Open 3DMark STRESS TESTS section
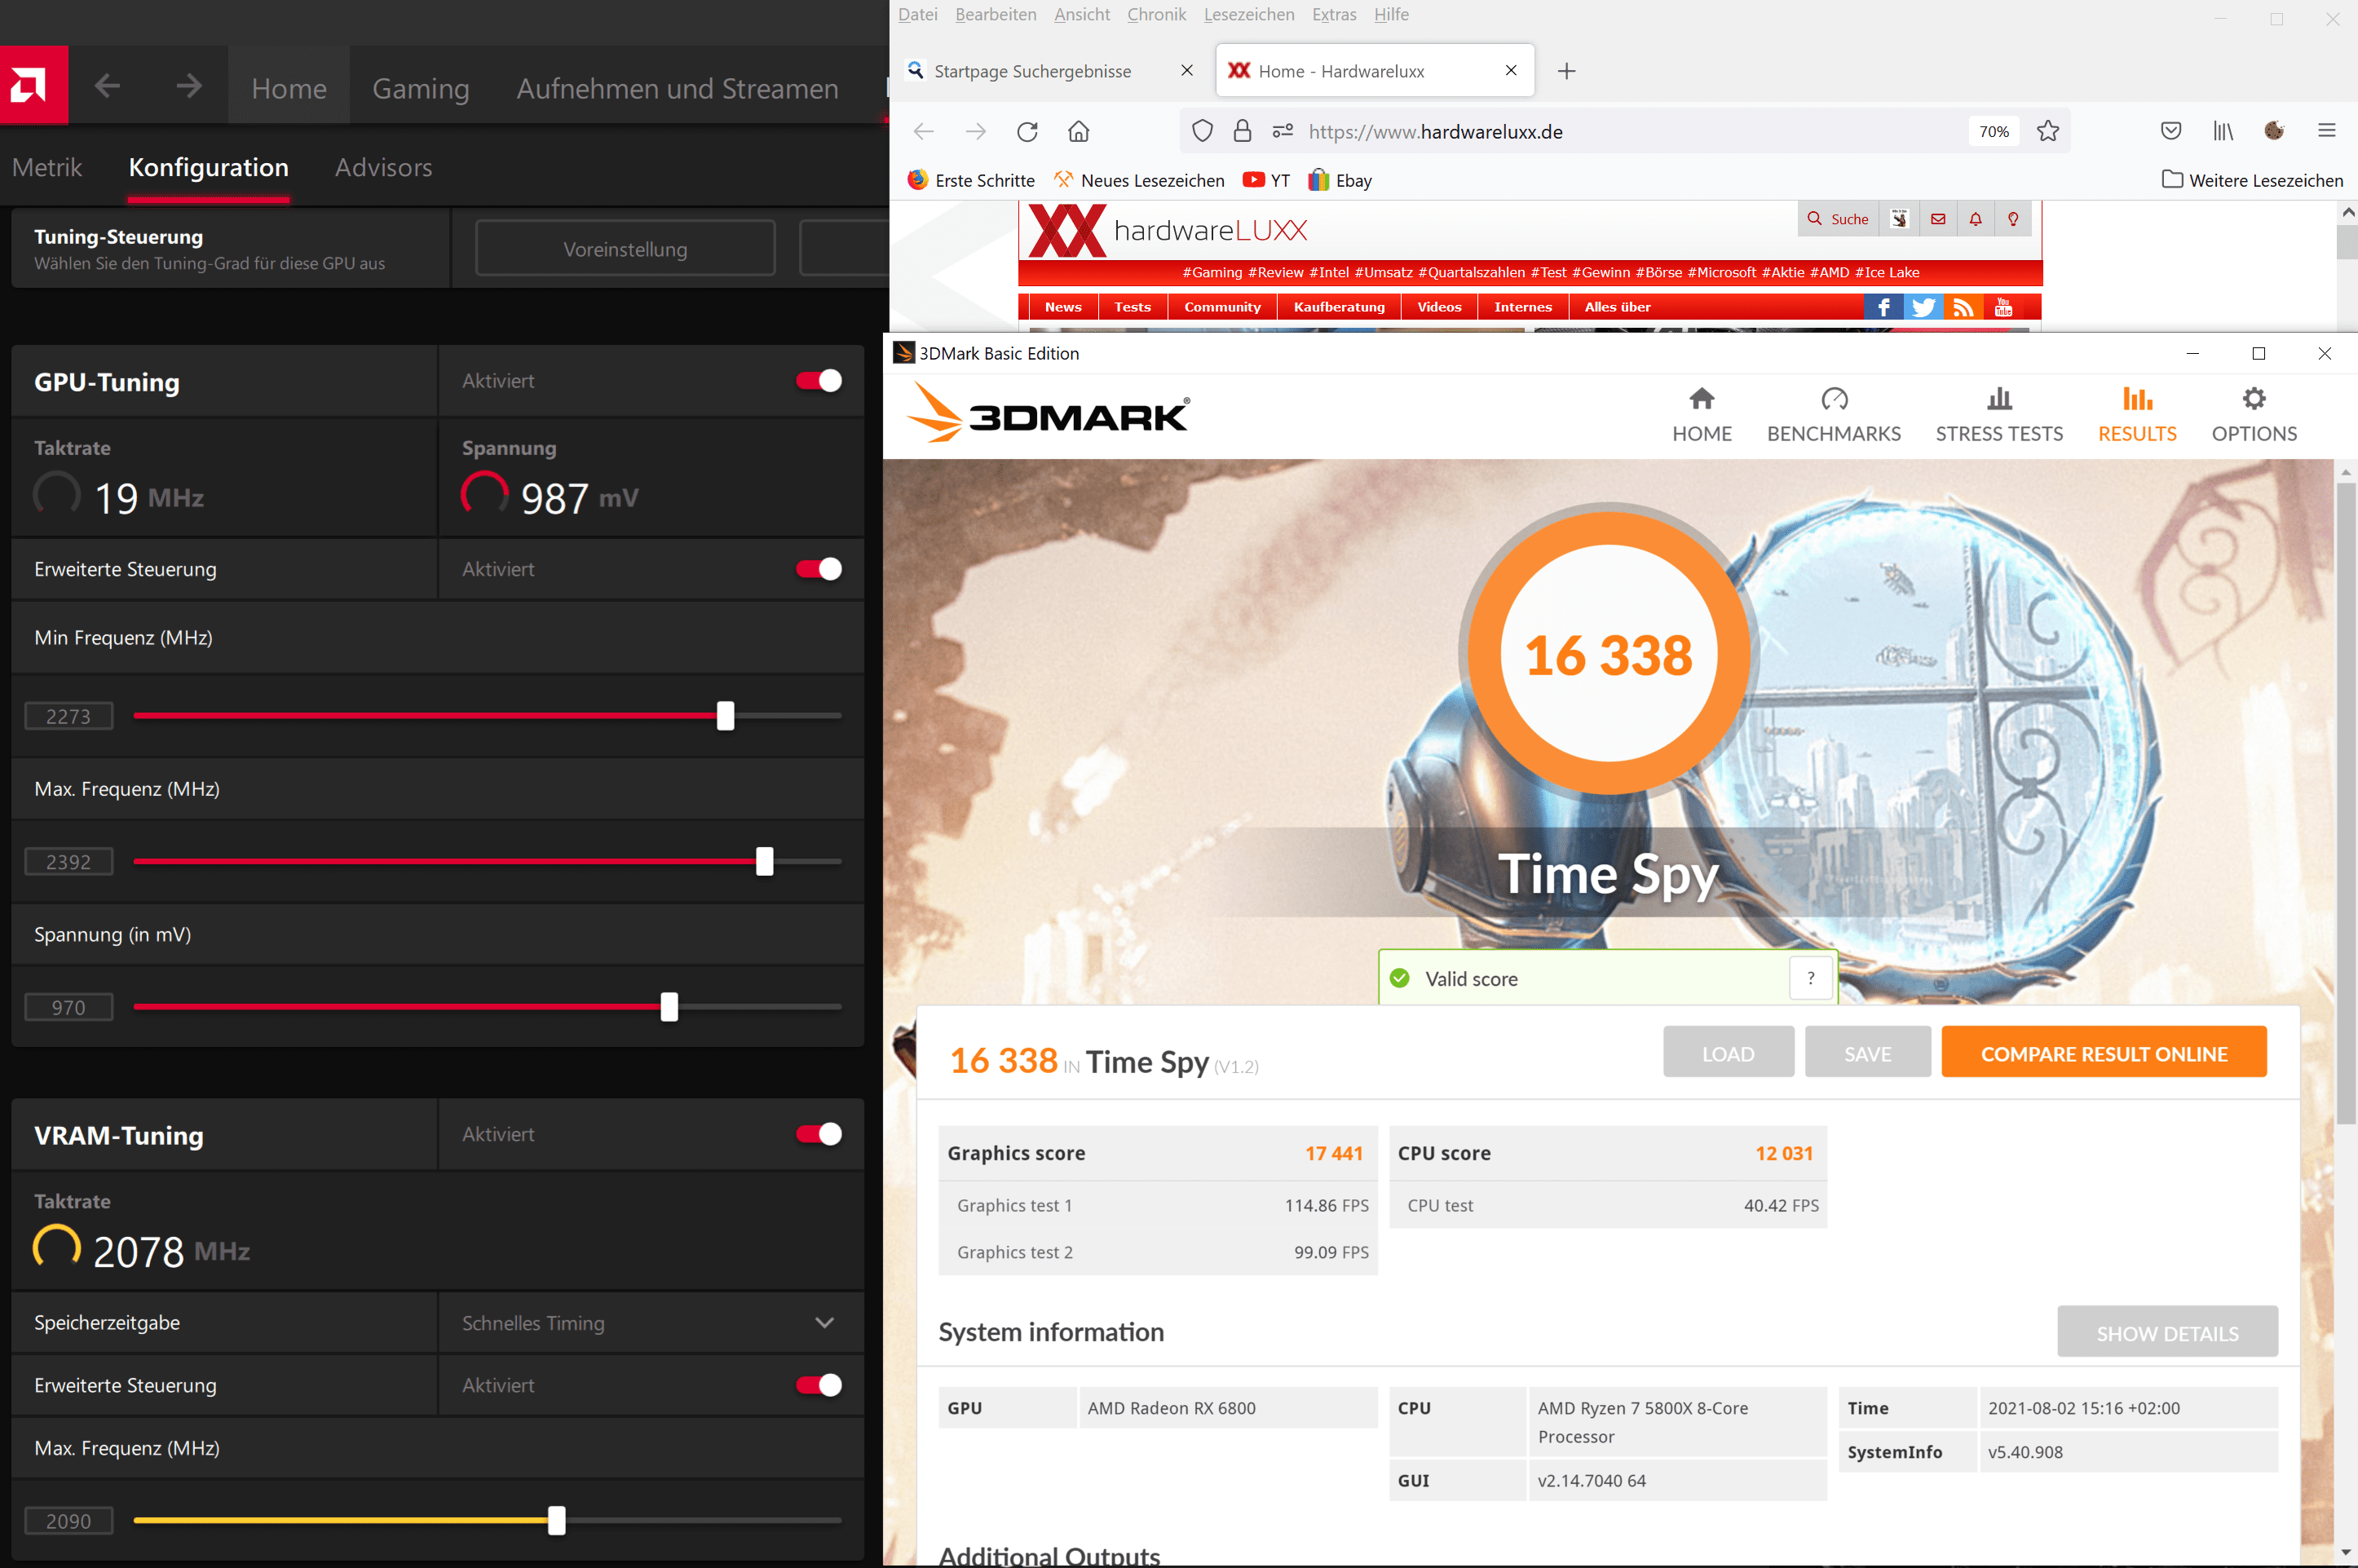This screenshot has width=2358, height=1568. (x=1999, y=415)
